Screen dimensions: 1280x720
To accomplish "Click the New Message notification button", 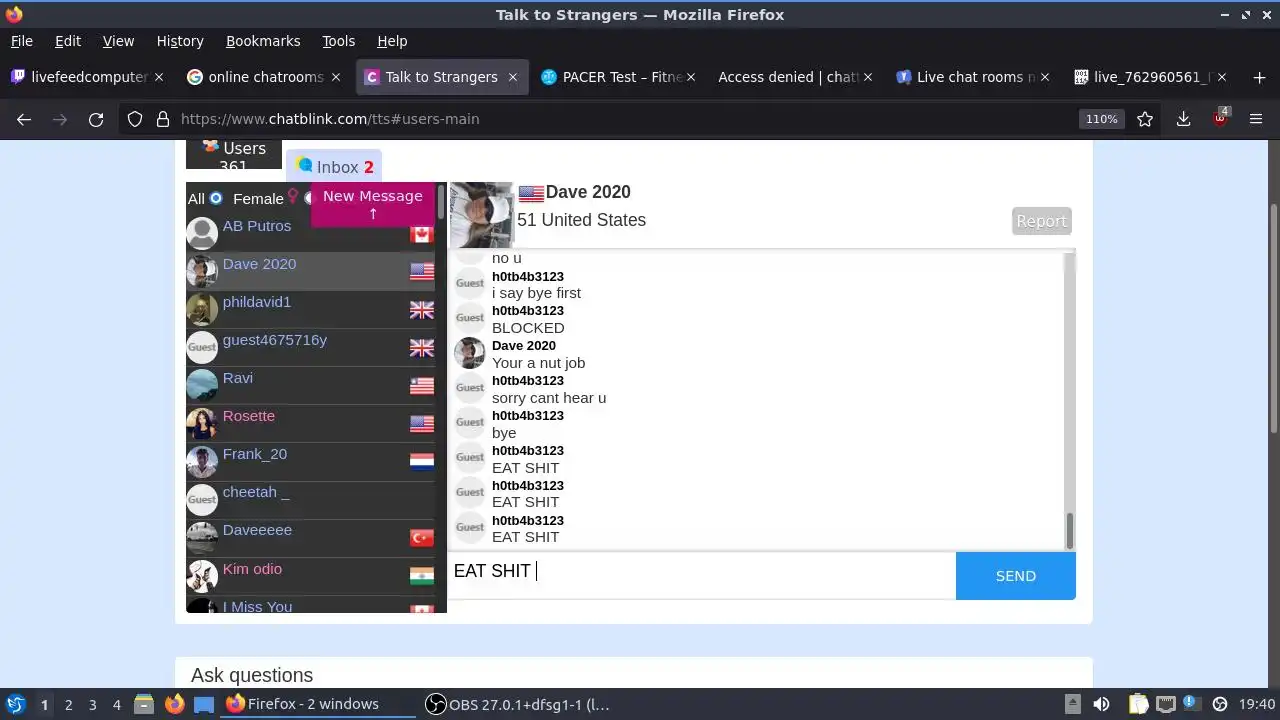I will (x=373, y=204).
